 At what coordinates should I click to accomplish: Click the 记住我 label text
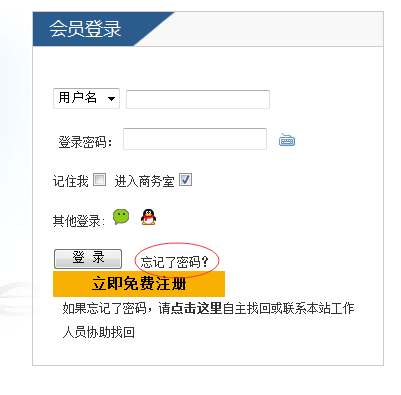tap(71, 181)
